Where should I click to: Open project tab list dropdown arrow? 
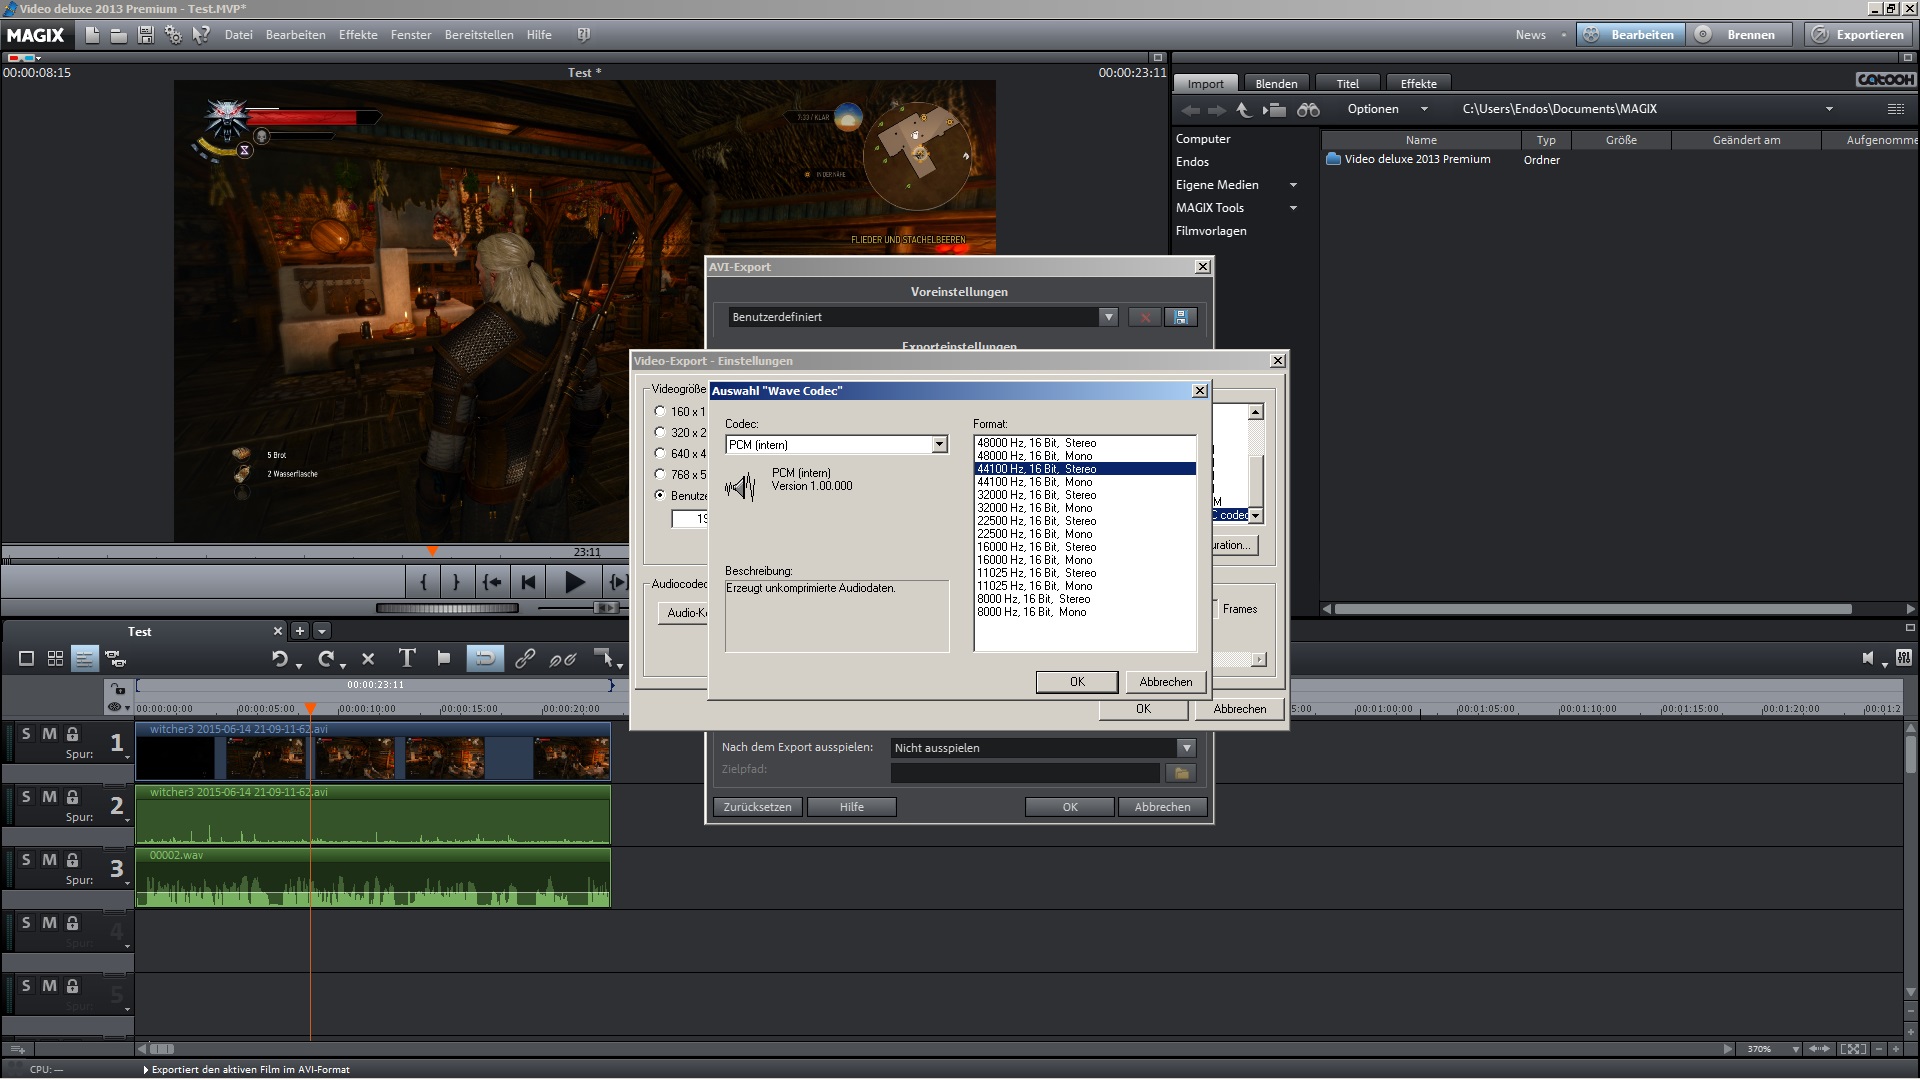tap(322, 631)
